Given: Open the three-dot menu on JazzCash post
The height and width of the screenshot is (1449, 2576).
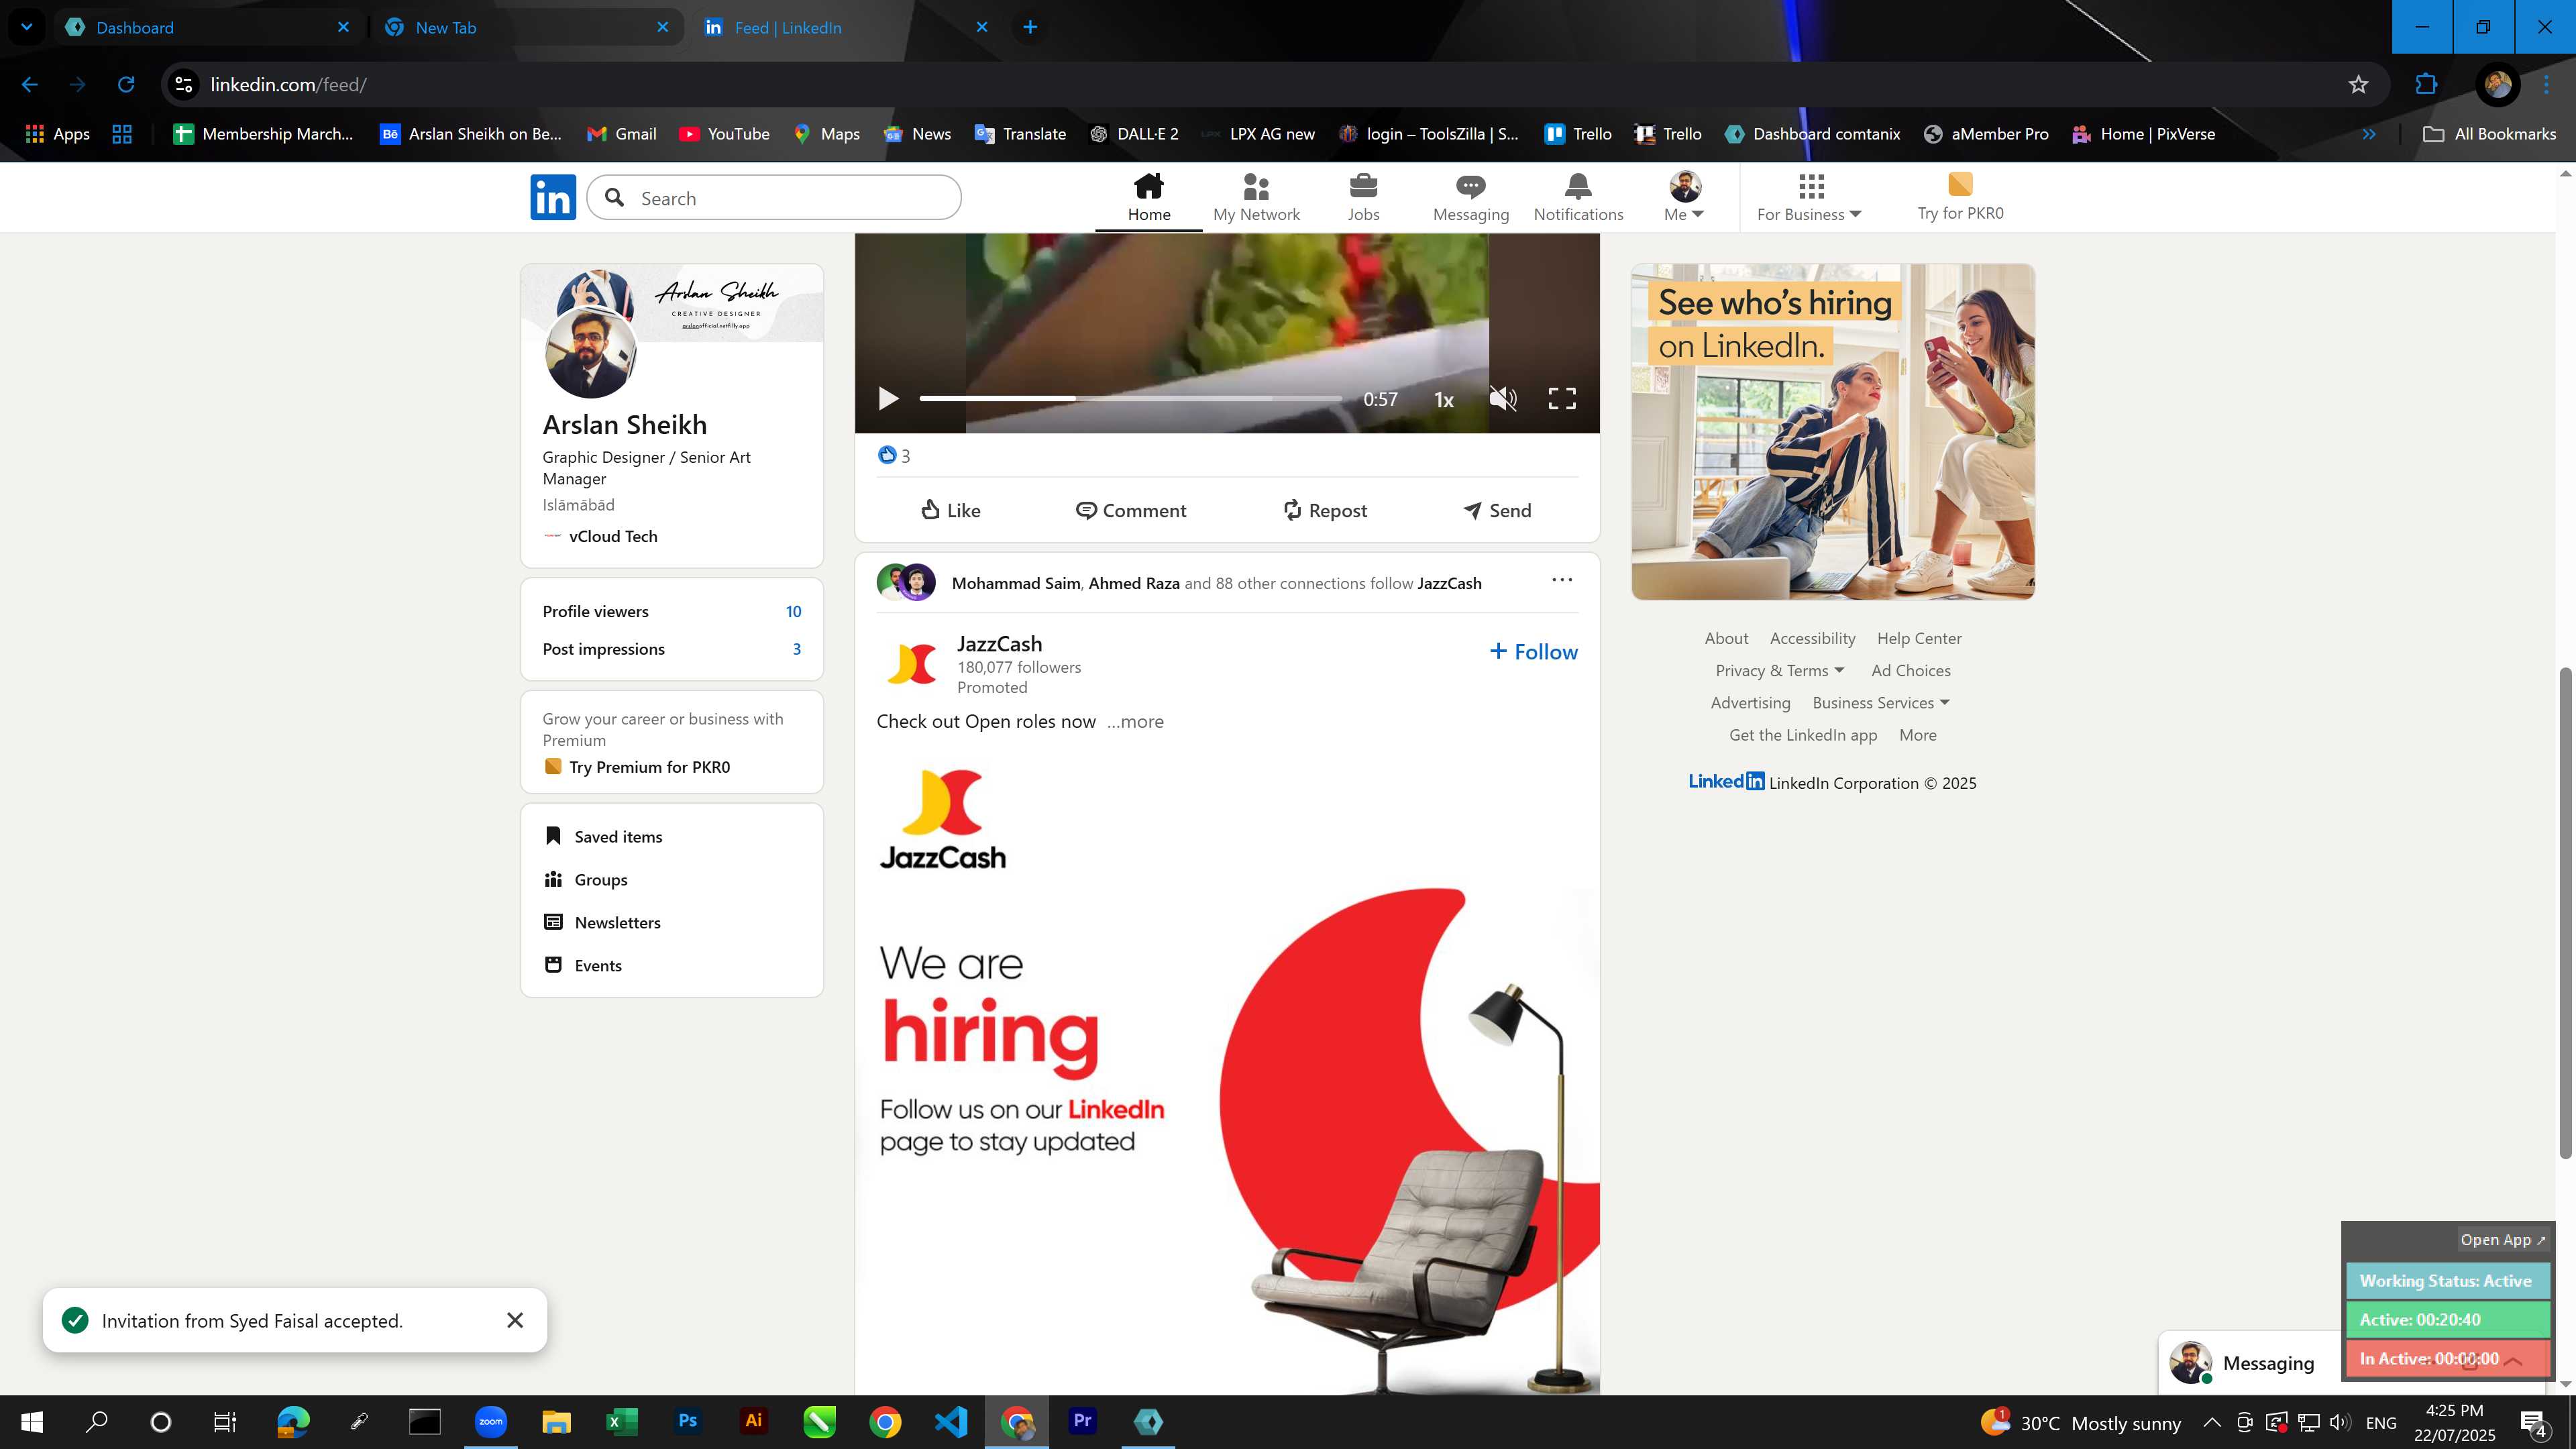Looking at the screenshot, I should point(1561,580).
